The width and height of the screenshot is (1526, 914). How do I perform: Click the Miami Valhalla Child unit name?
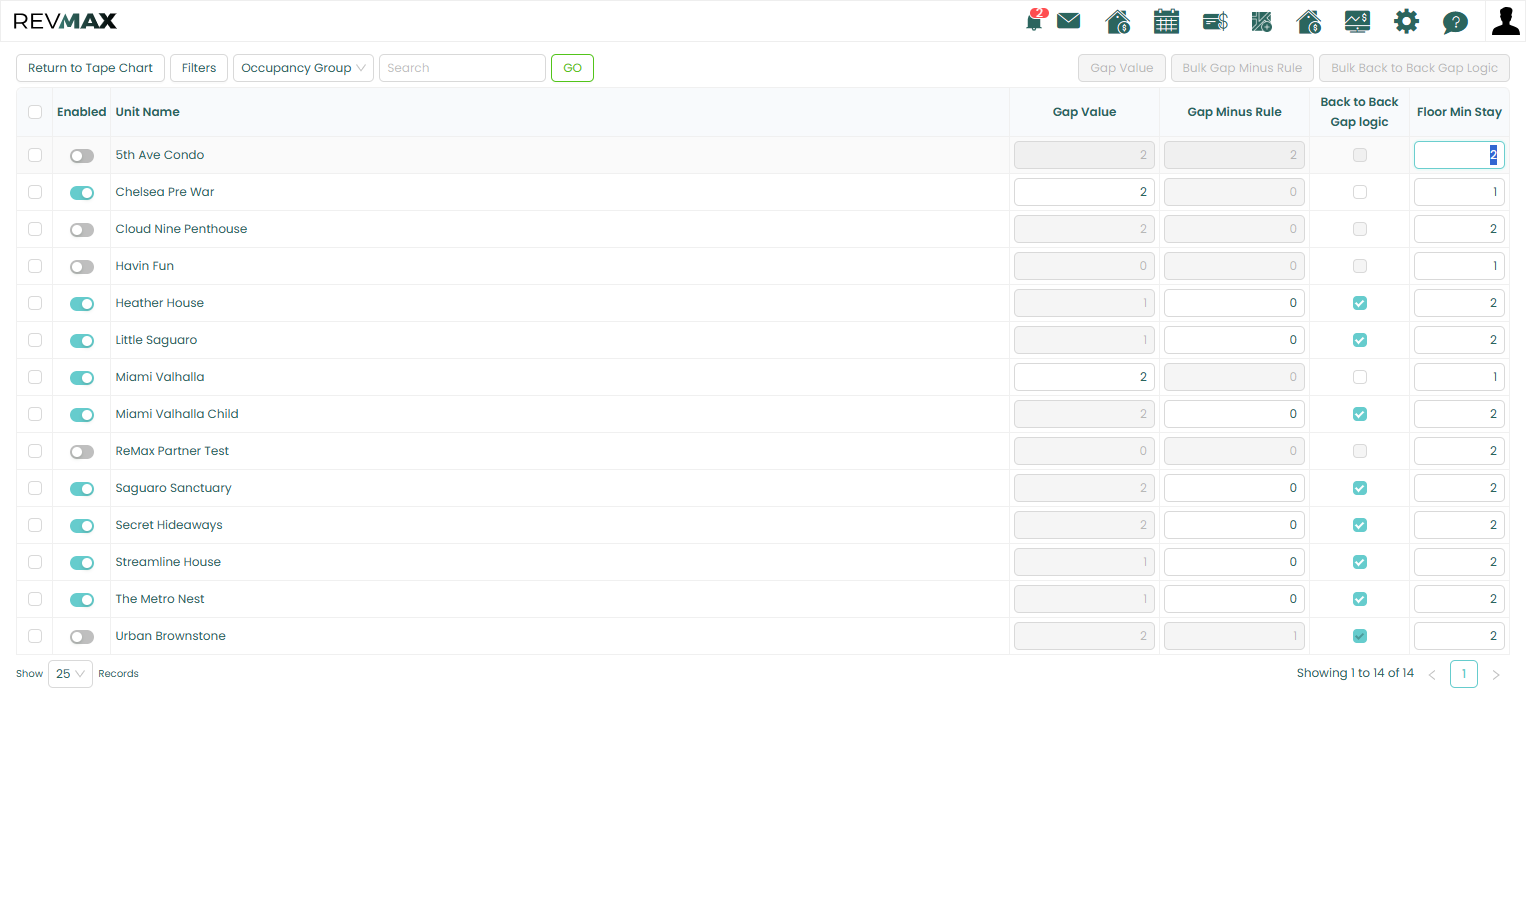(x=177, y=414)
